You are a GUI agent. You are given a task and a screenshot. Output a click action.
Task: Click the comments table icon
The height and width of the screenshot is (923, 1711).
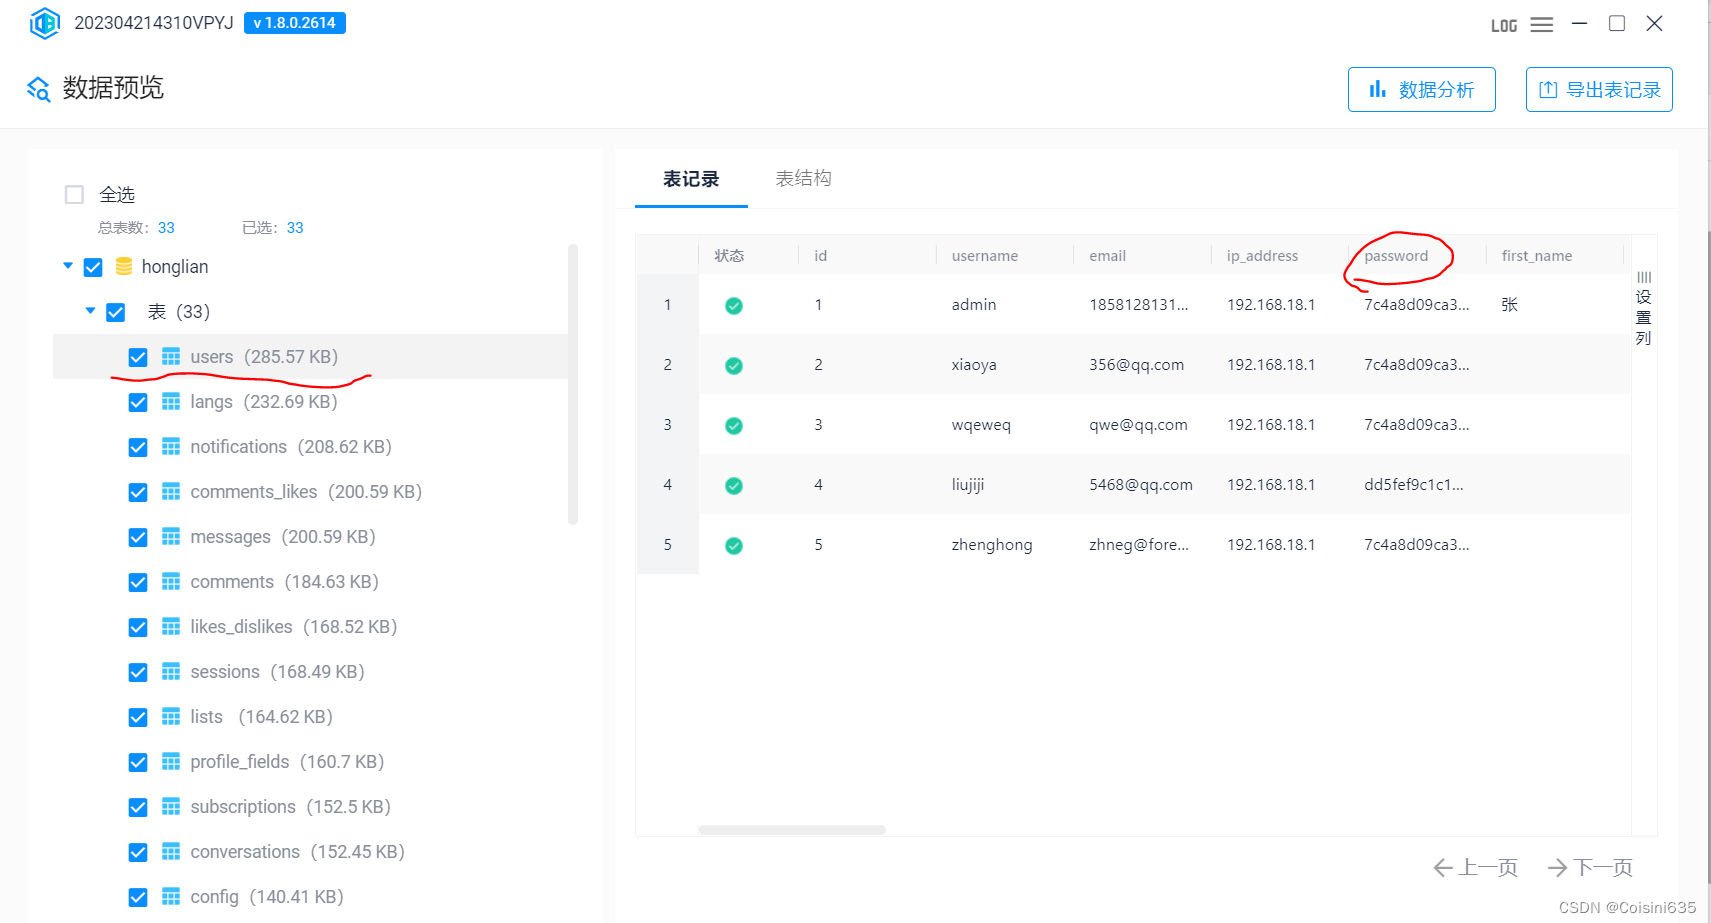(171, 582)
